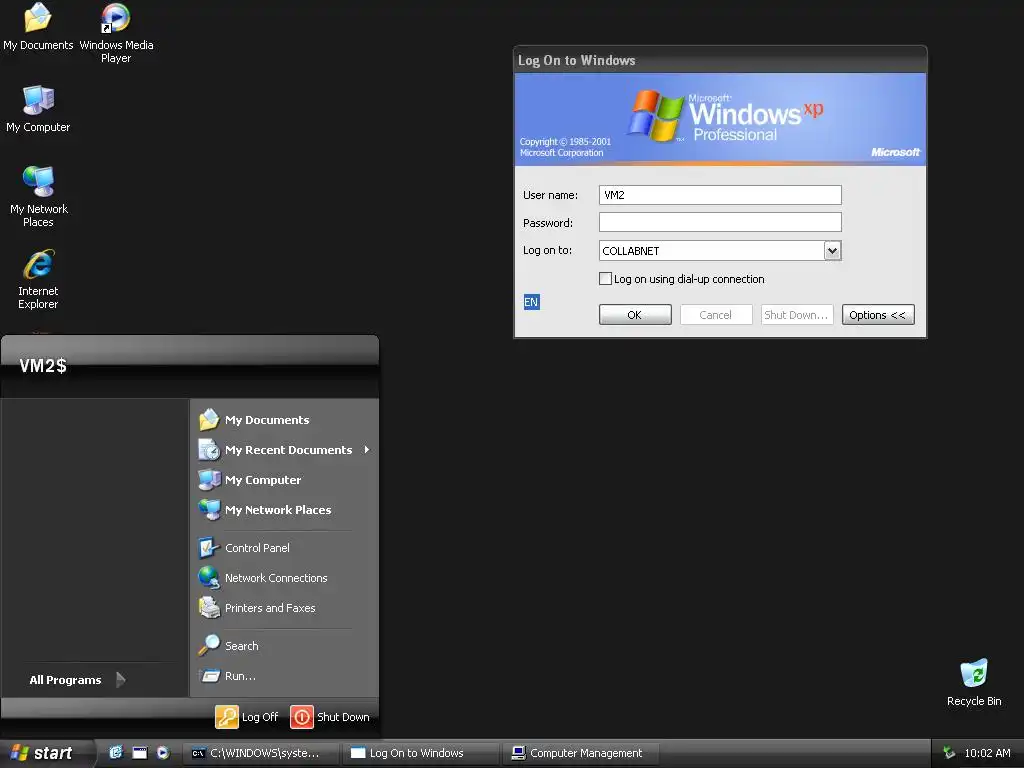Select My Network Places desktop icon
1024x768 pixels.
click(39, 196)
